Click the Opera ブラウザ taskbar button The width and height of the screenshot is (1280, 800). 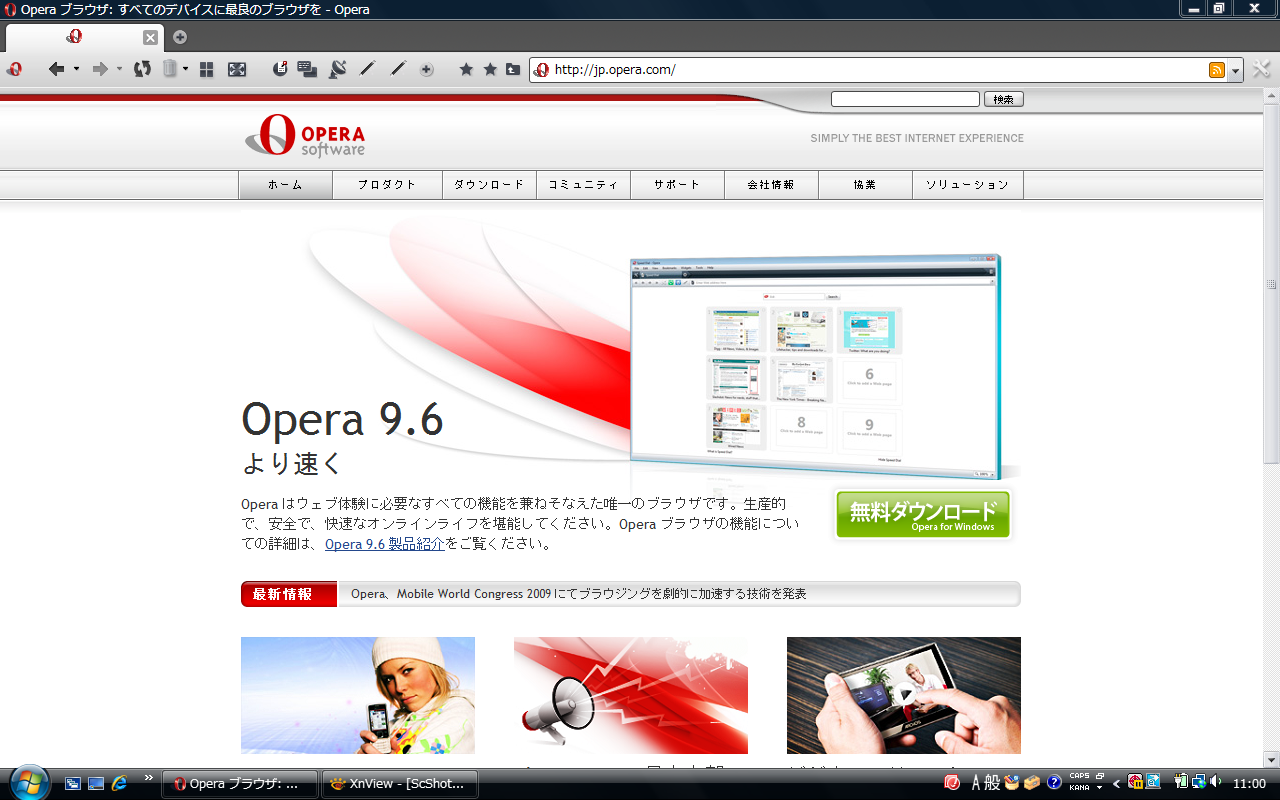pos(240,784)
